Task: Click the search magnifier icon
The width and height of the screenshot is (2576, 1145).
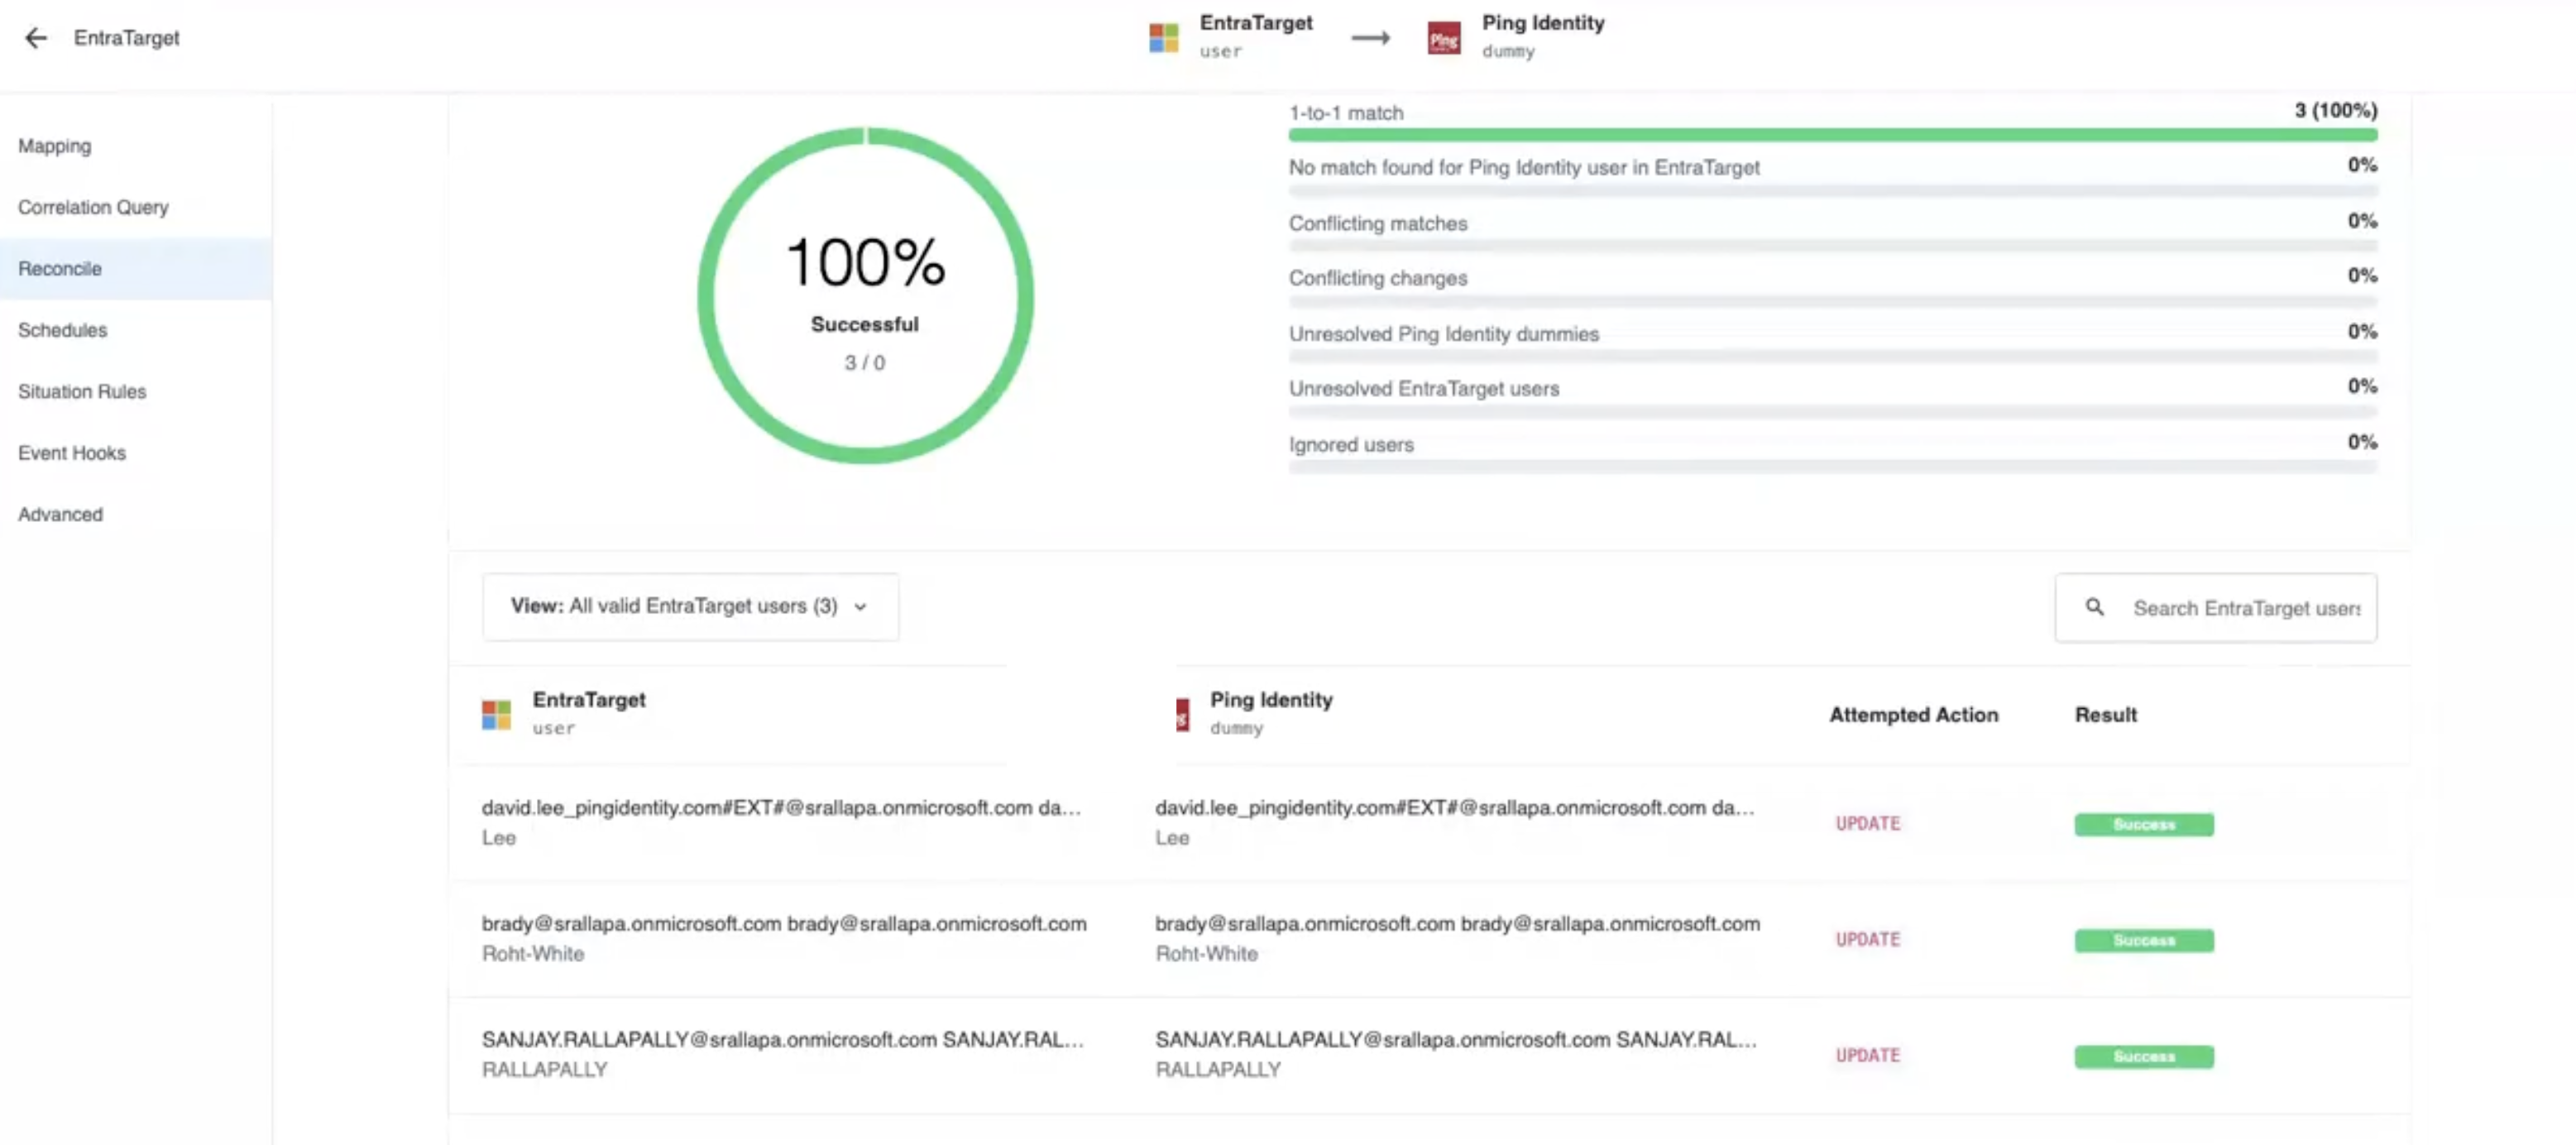Action: 2094,607
